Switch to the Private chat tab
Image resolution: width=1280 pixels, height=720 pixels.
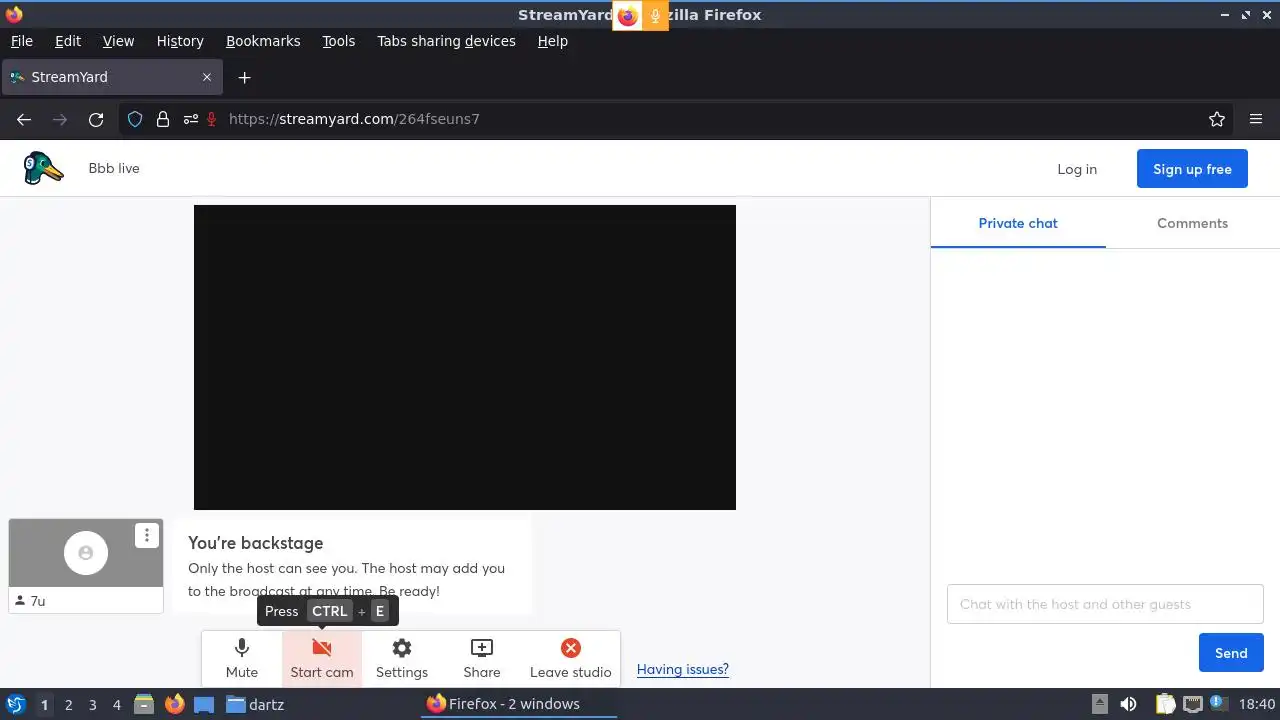tap(1018, 223)
